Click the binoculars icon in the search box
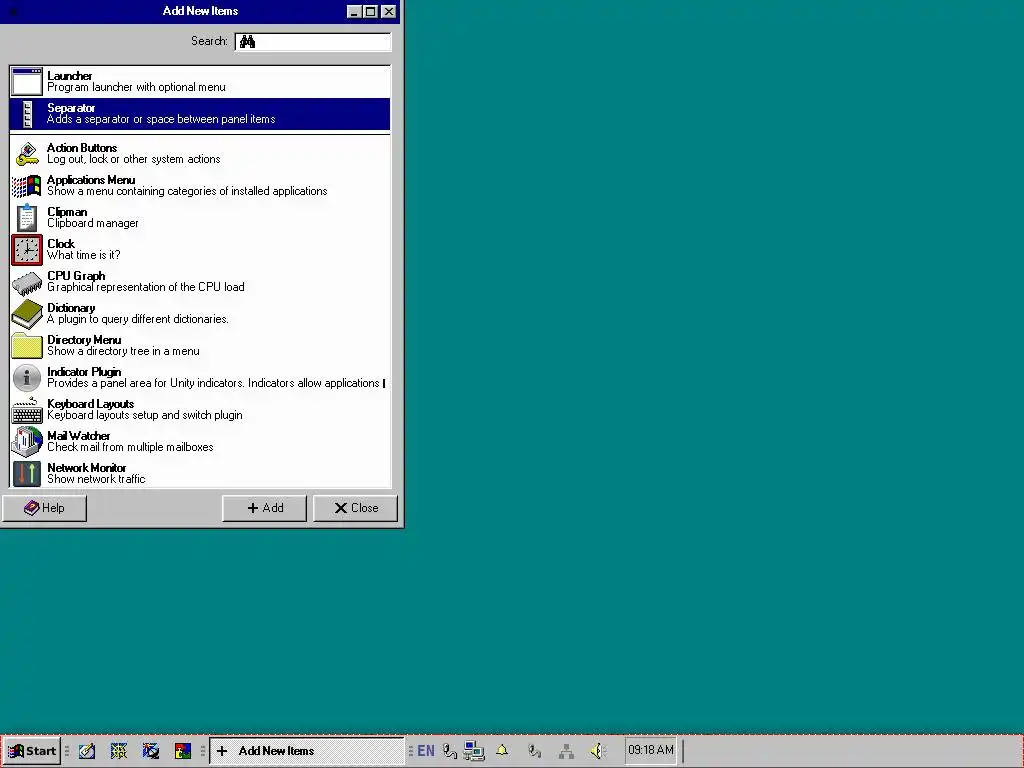 click(x=248, y=42)
